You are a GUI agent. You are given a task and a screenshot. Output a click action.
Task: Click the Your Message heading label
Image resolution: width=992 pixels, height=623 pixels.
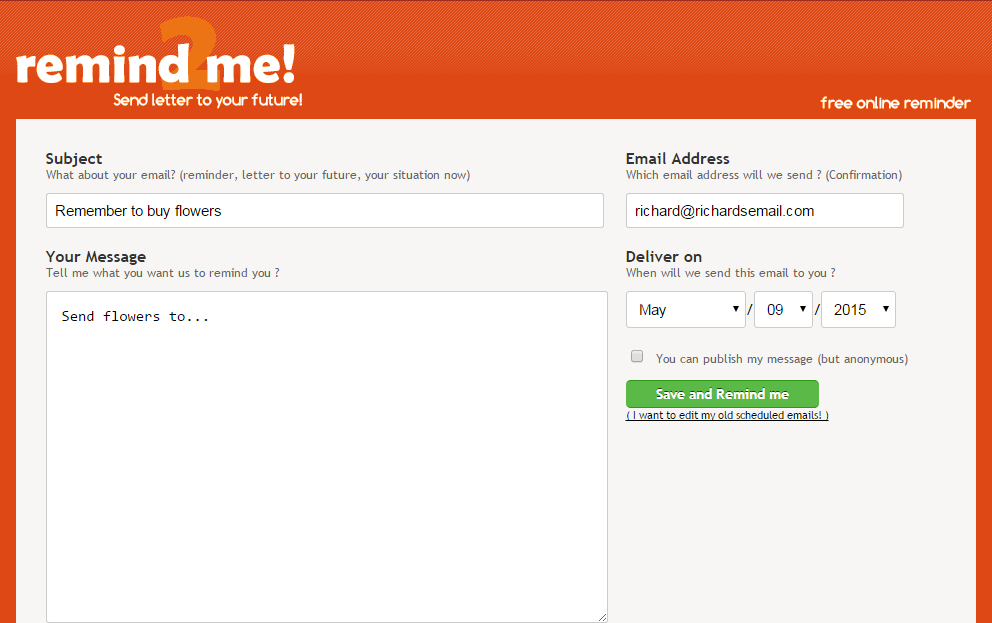96,256
